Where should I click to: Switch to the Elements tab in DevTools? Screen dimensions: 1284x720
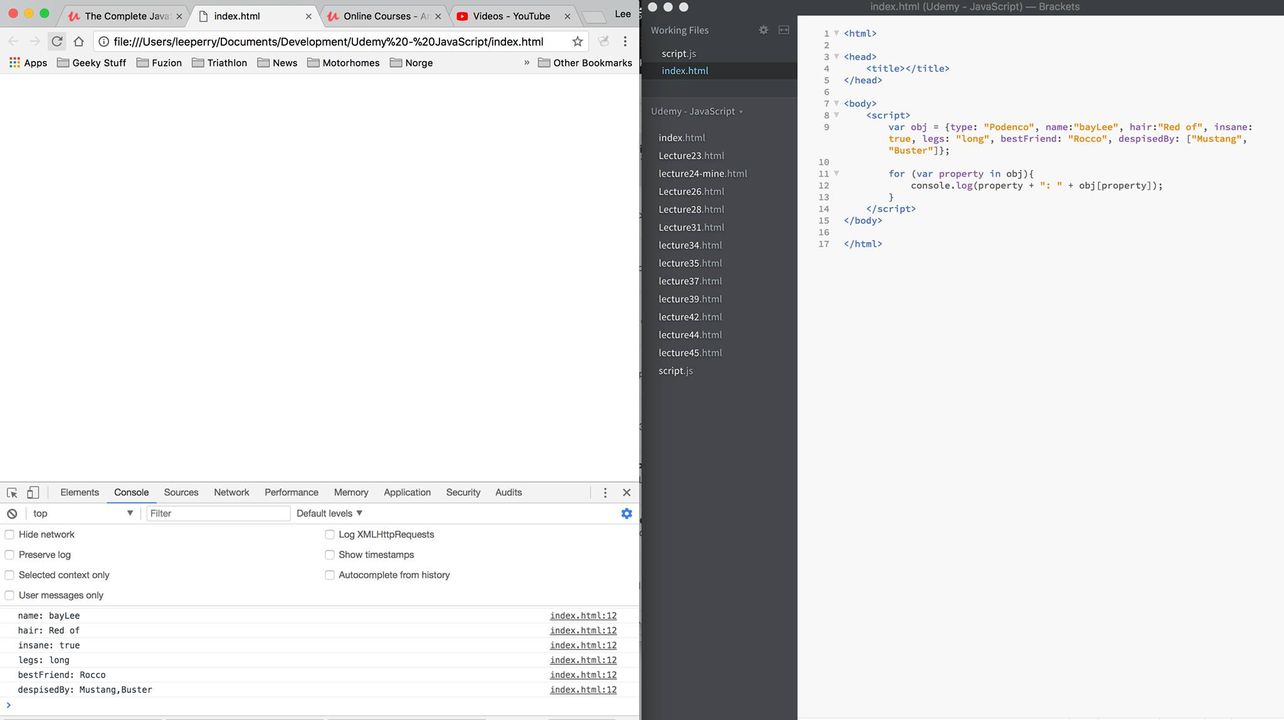(79, 493)
